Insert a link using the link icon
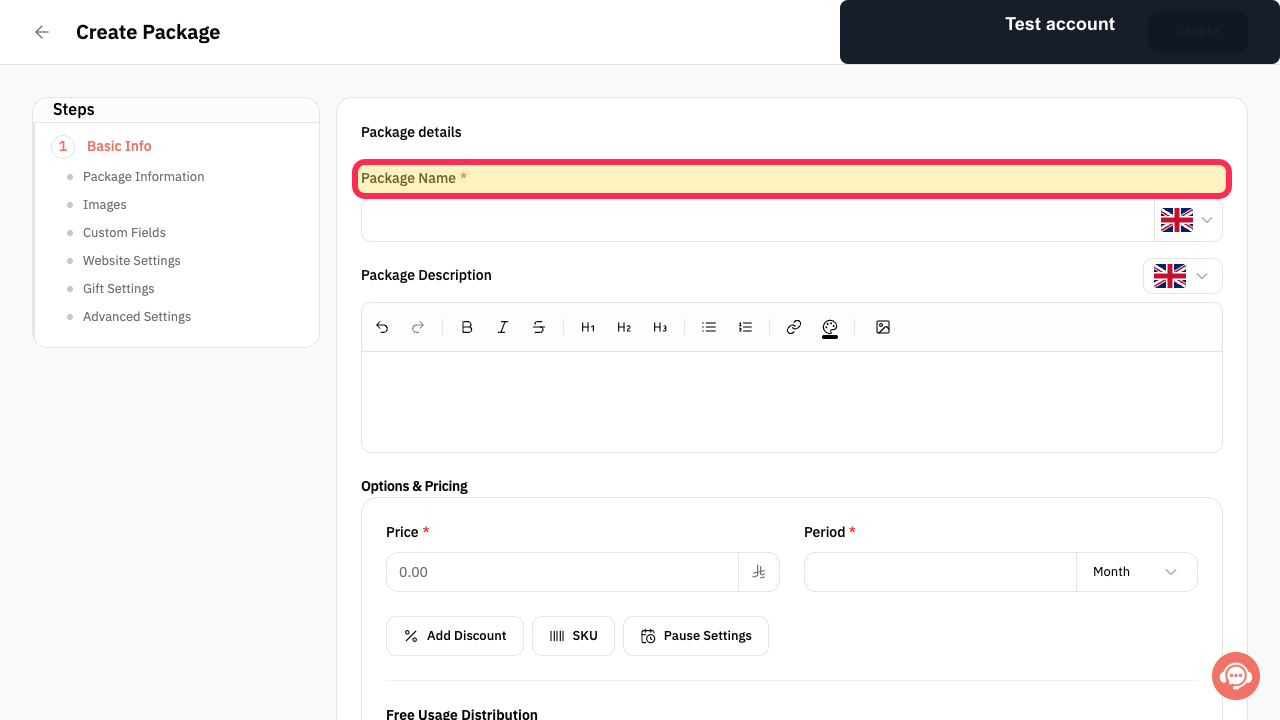 click(x=794, y=327)
